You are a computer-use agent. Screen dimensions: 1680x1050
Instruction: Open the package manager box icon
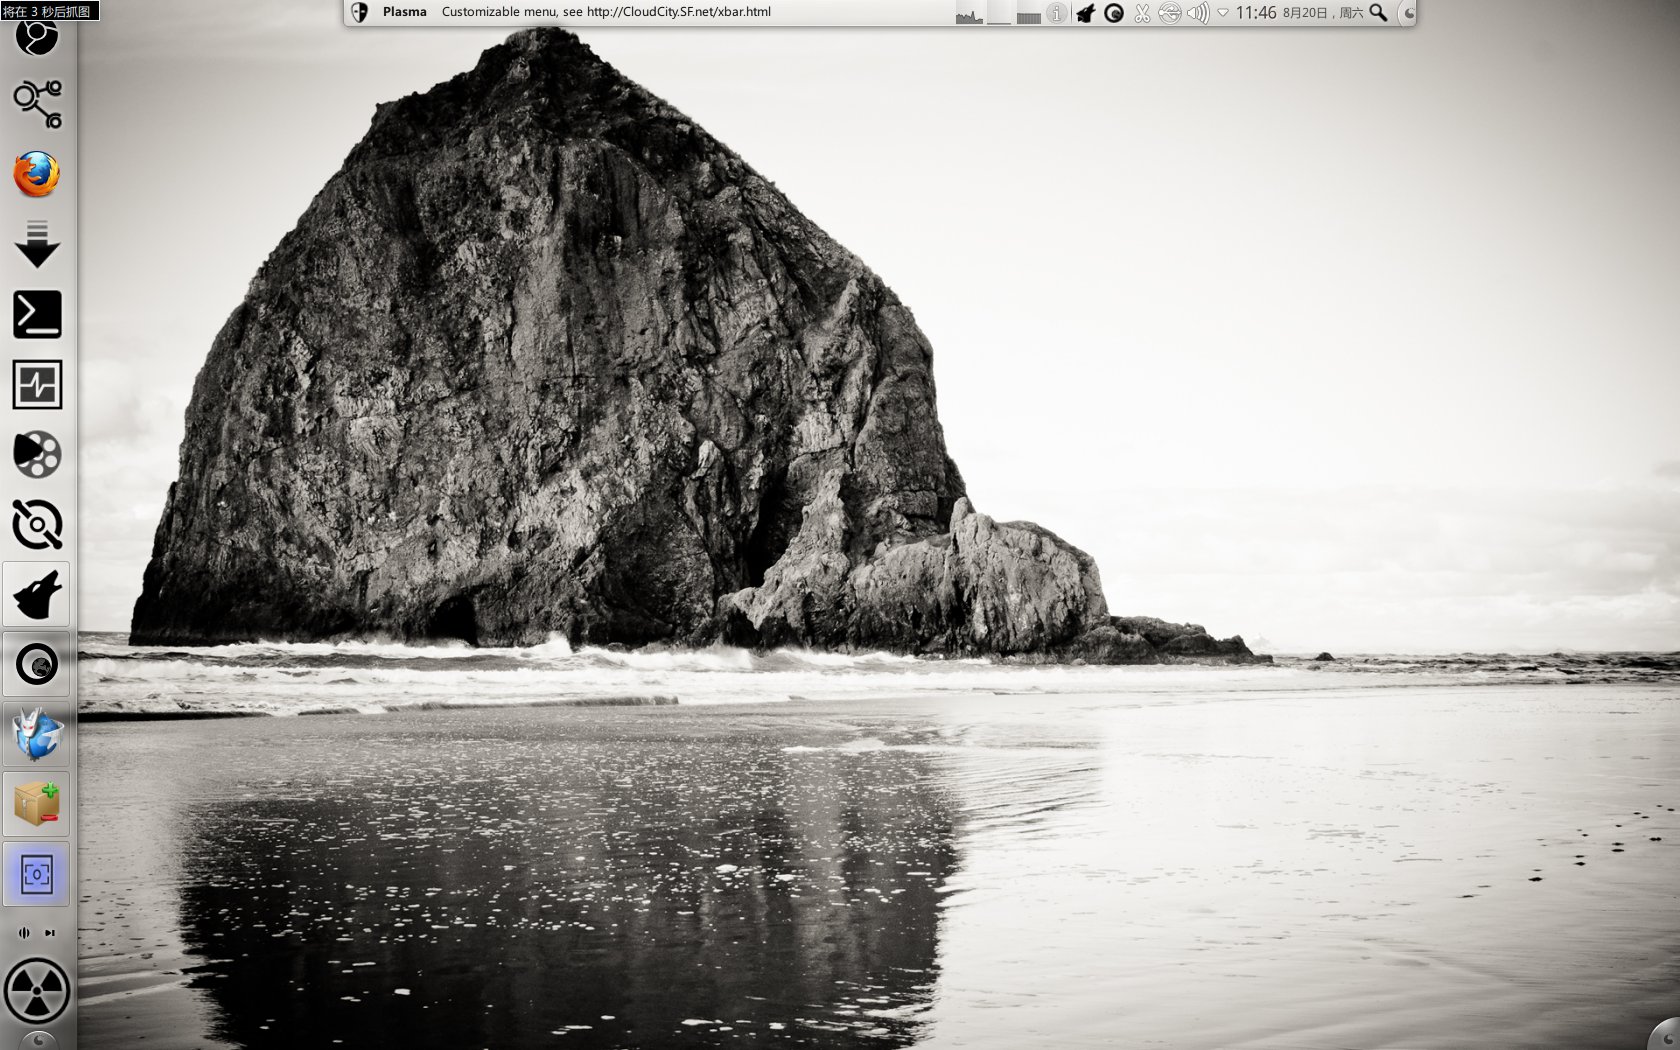pyautogui.click(x=37, y=804)
